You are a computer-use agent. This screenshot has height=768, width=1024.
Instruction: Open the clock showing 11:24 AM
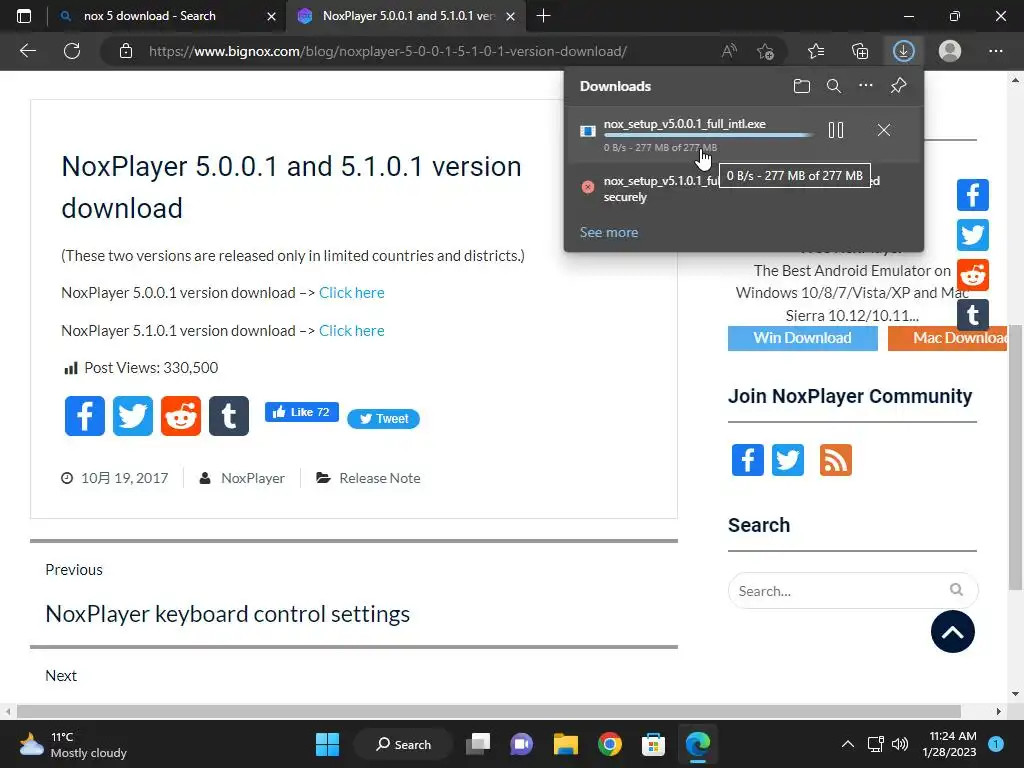(949, 744)
